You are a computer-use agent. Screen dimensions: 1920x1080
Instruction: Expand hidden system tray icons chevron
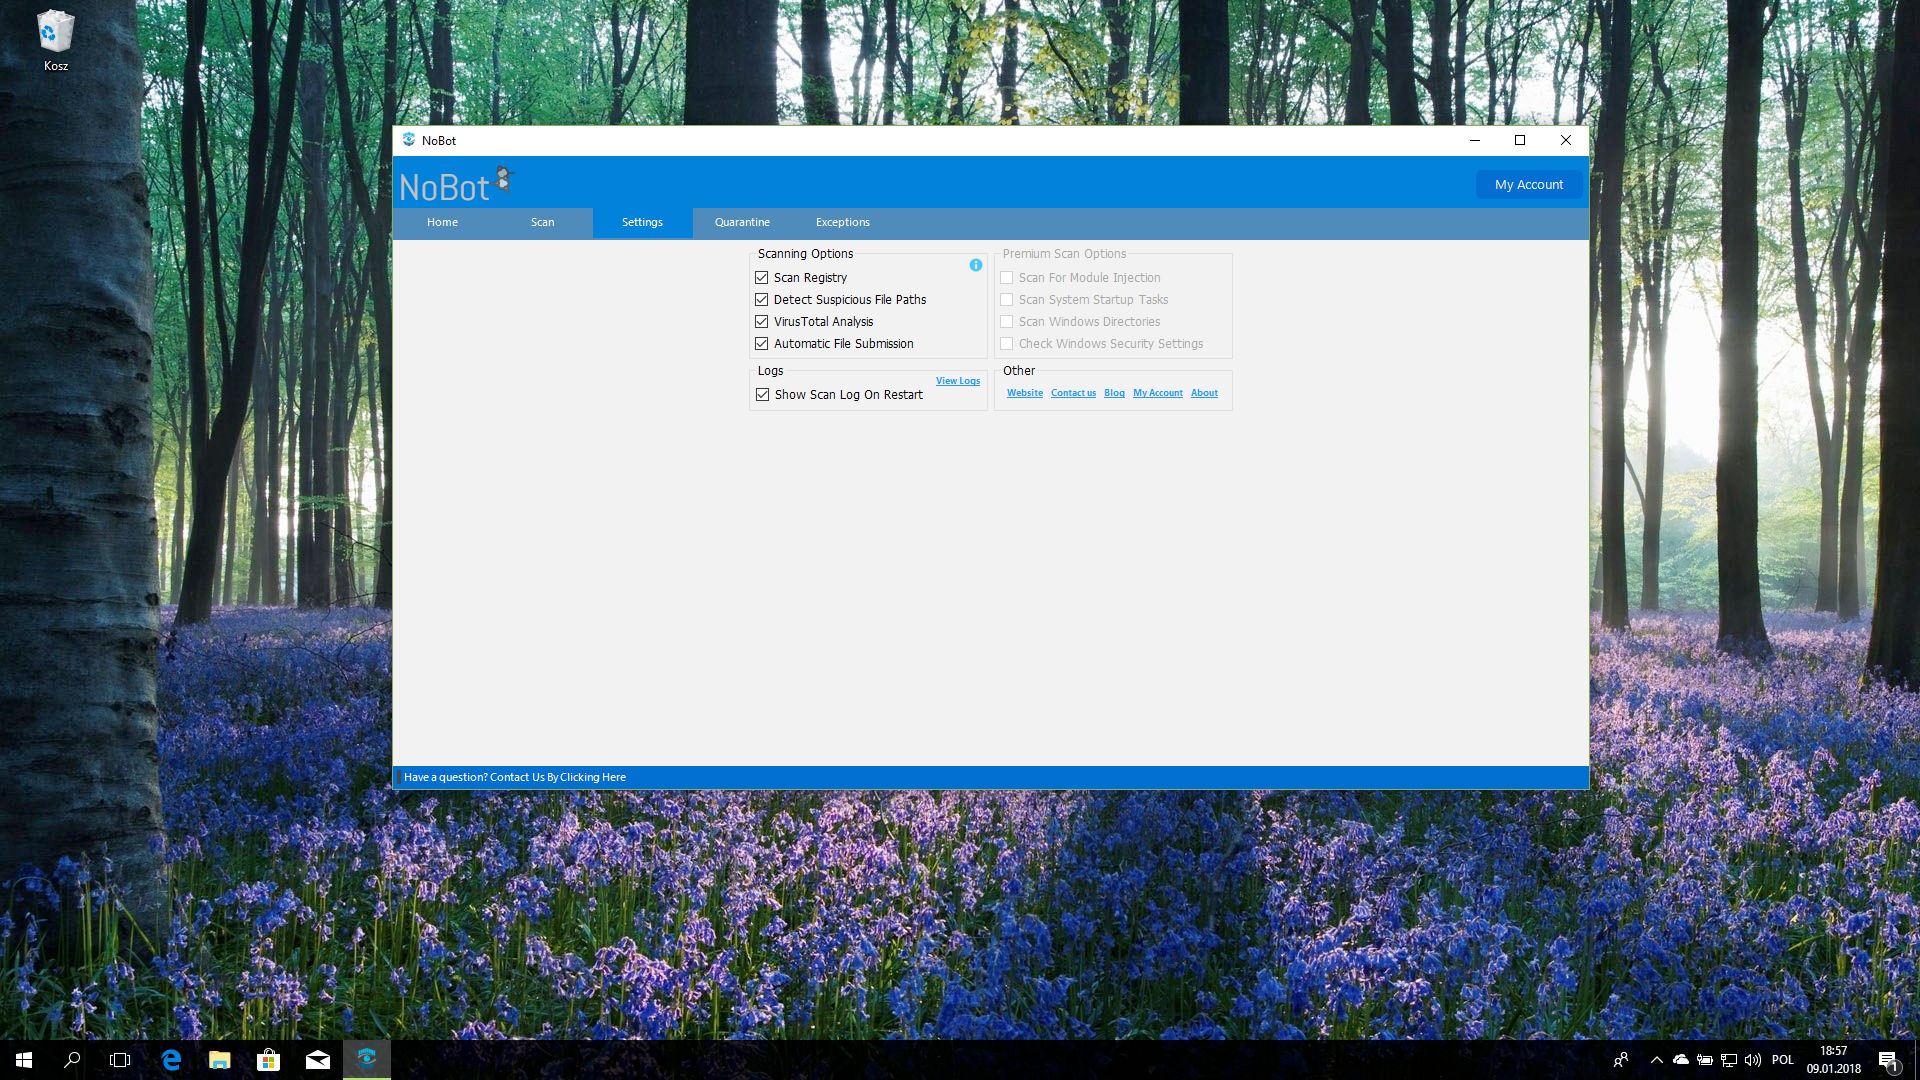(x=1656, y=1060)
